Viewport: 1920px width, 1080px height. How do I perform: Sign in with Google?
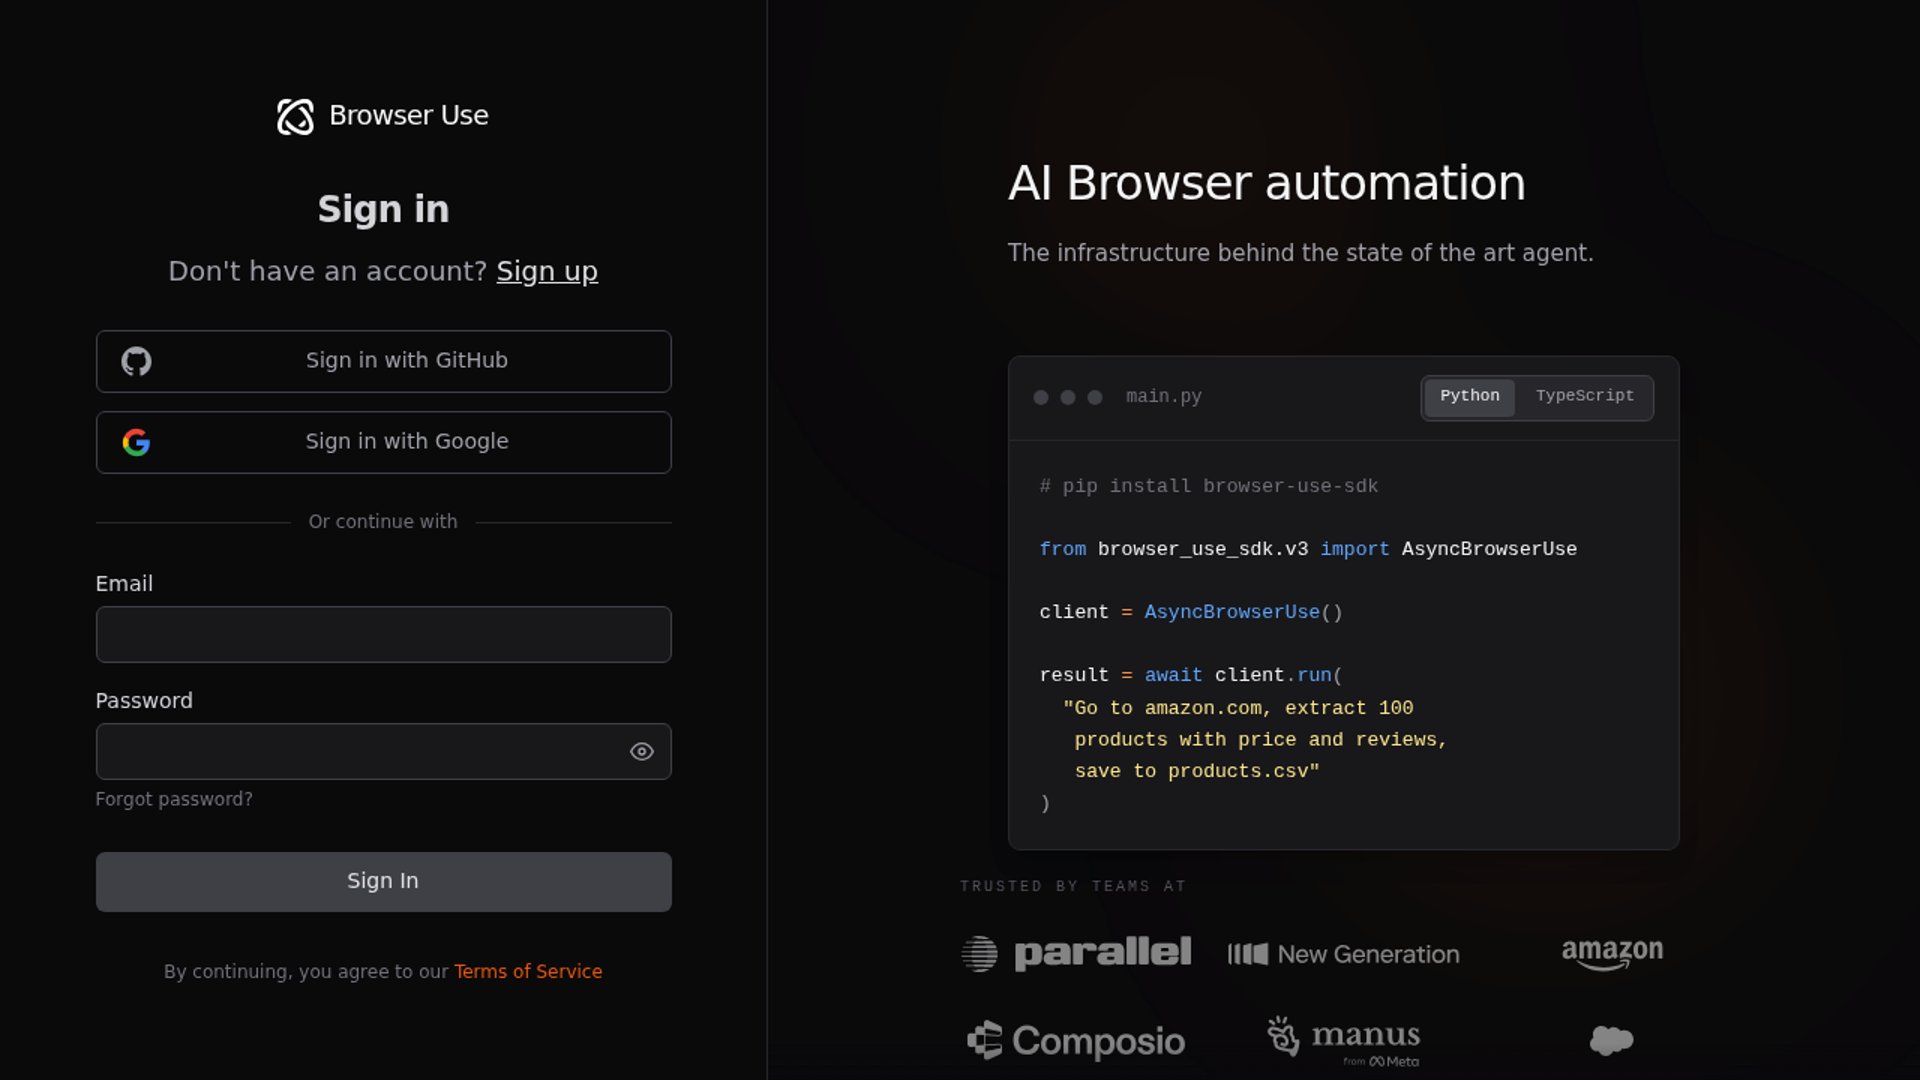click(383, 442)
